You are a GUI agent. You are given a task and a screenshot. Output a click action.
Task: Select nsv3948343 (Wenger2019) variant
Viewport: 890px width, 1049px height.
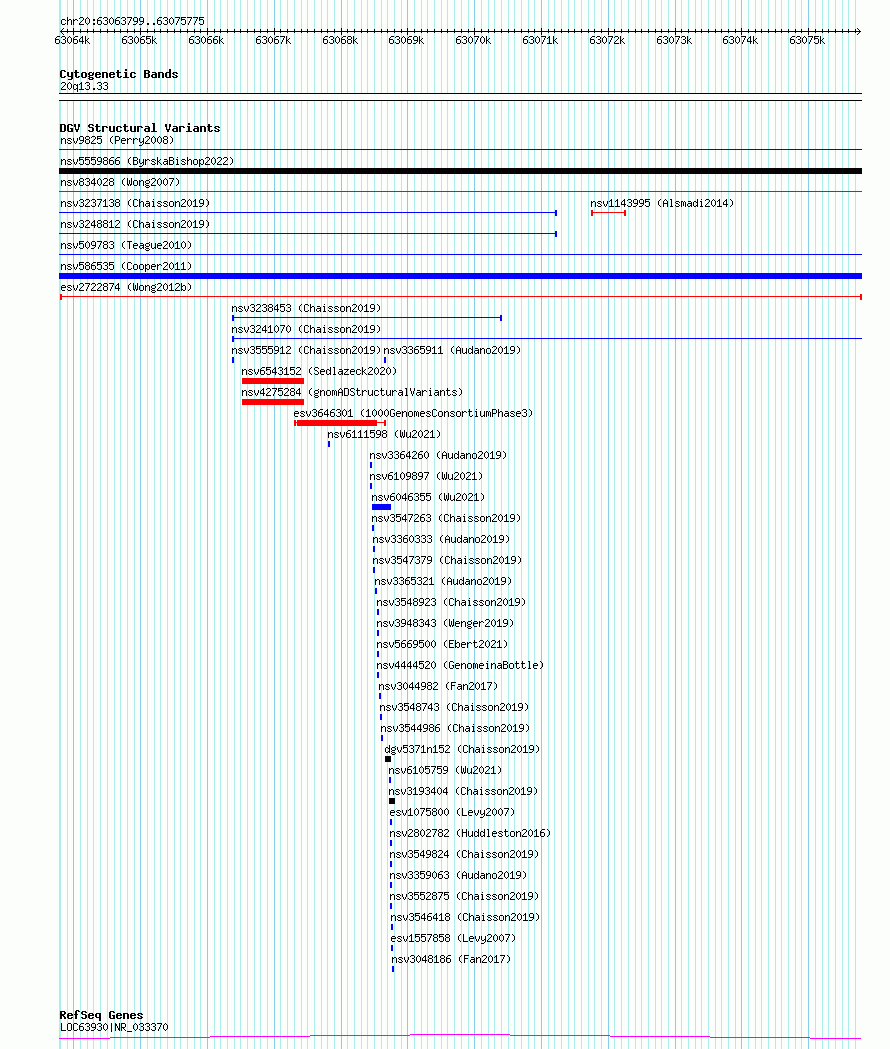(445, 624)
